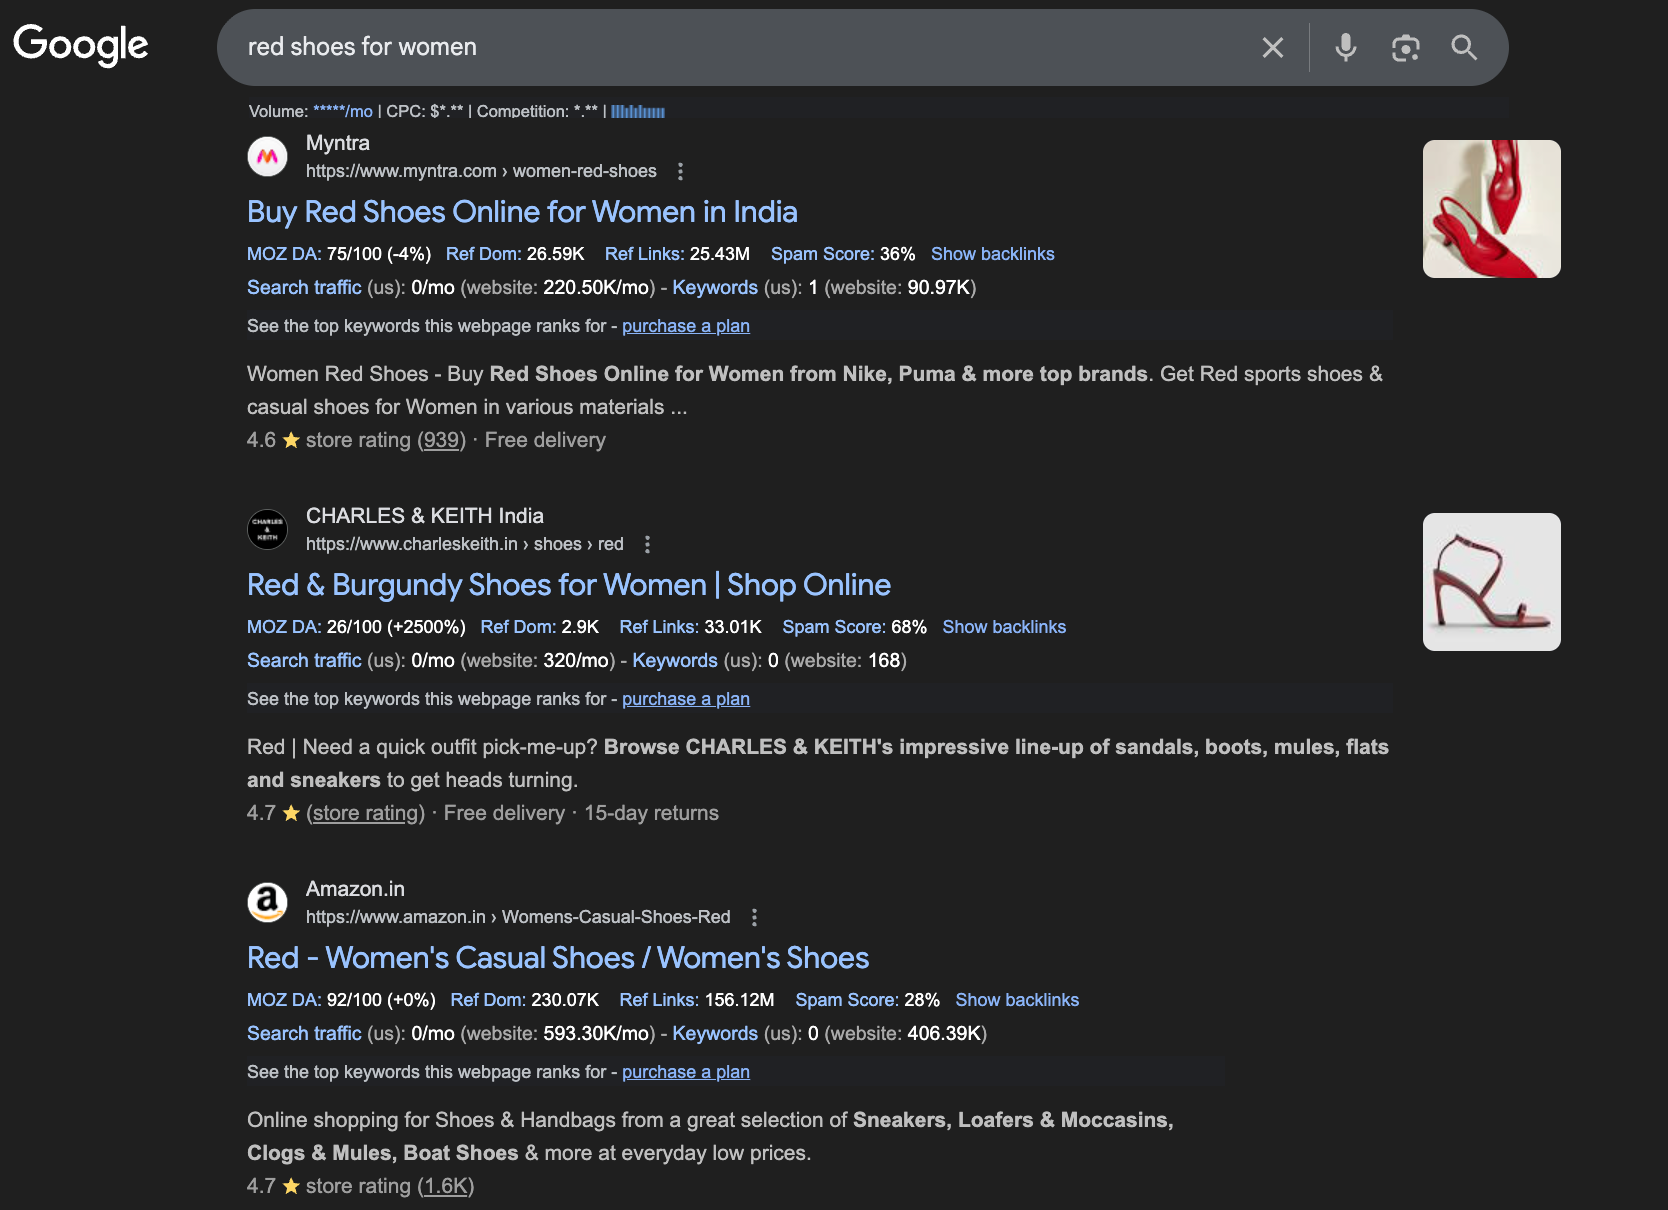Open 'Red - Women's Casual Shoes / Women's Shoes'
This screenshot has width=1668, height=1210.
pos(558,958)
